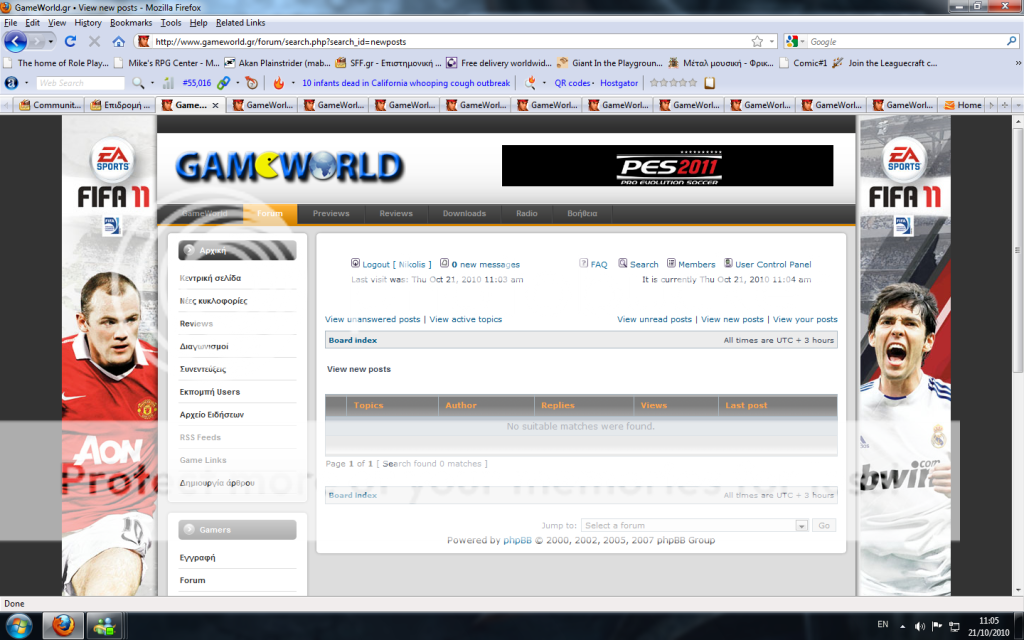1024x640 pixels.
Task: Open the Windows Start menu orb
Action: [x=18, y=626]
